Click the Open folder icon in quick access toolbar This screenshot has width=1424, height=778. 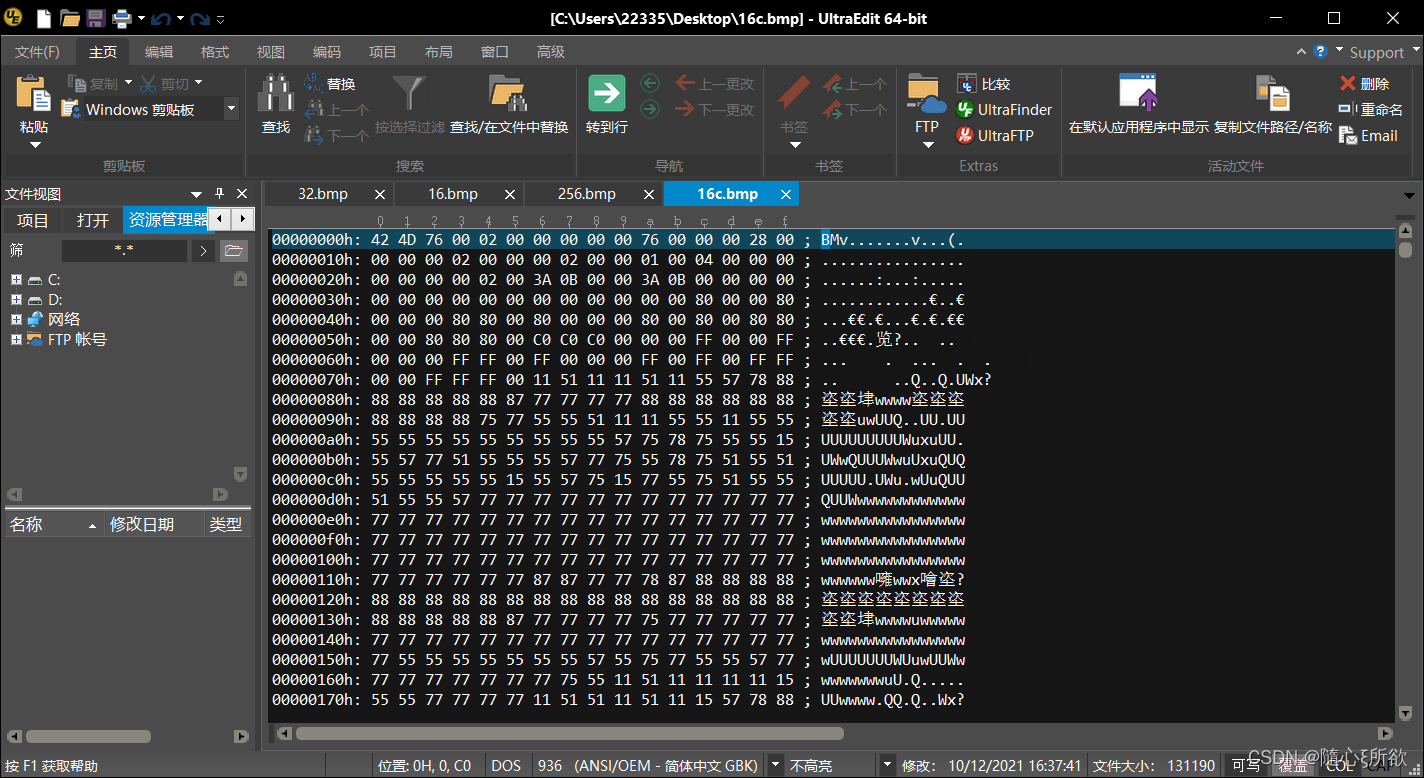tap(70, 18)
